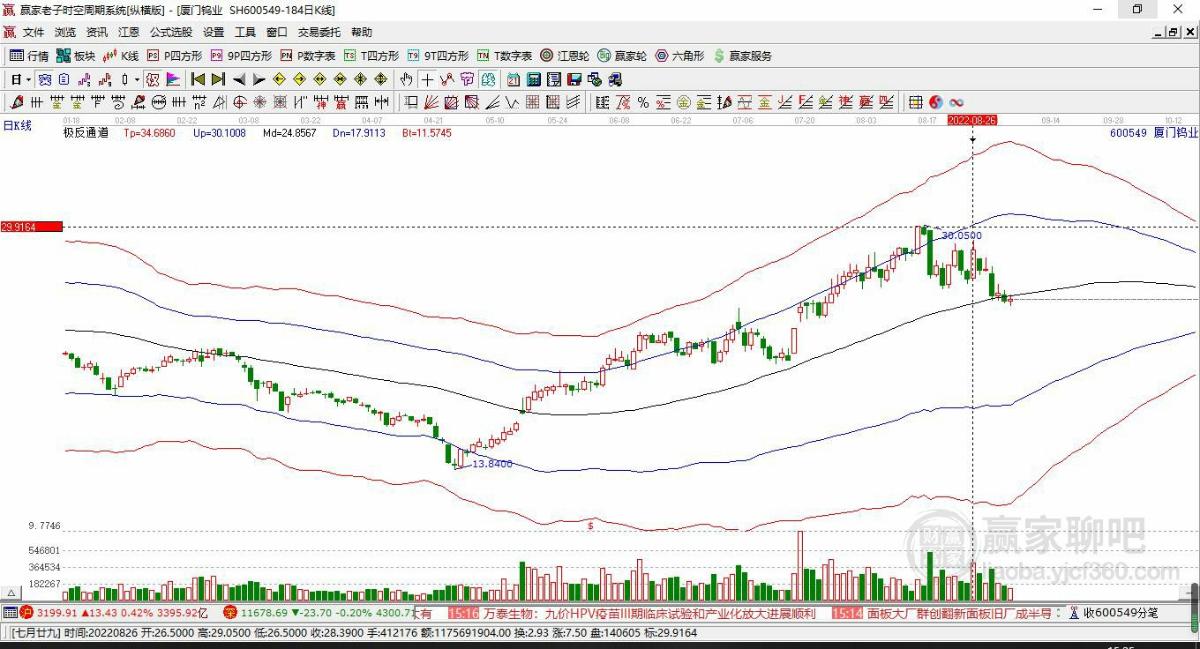
Task: Open the 帮助 menu
Action: pos(361,32)
